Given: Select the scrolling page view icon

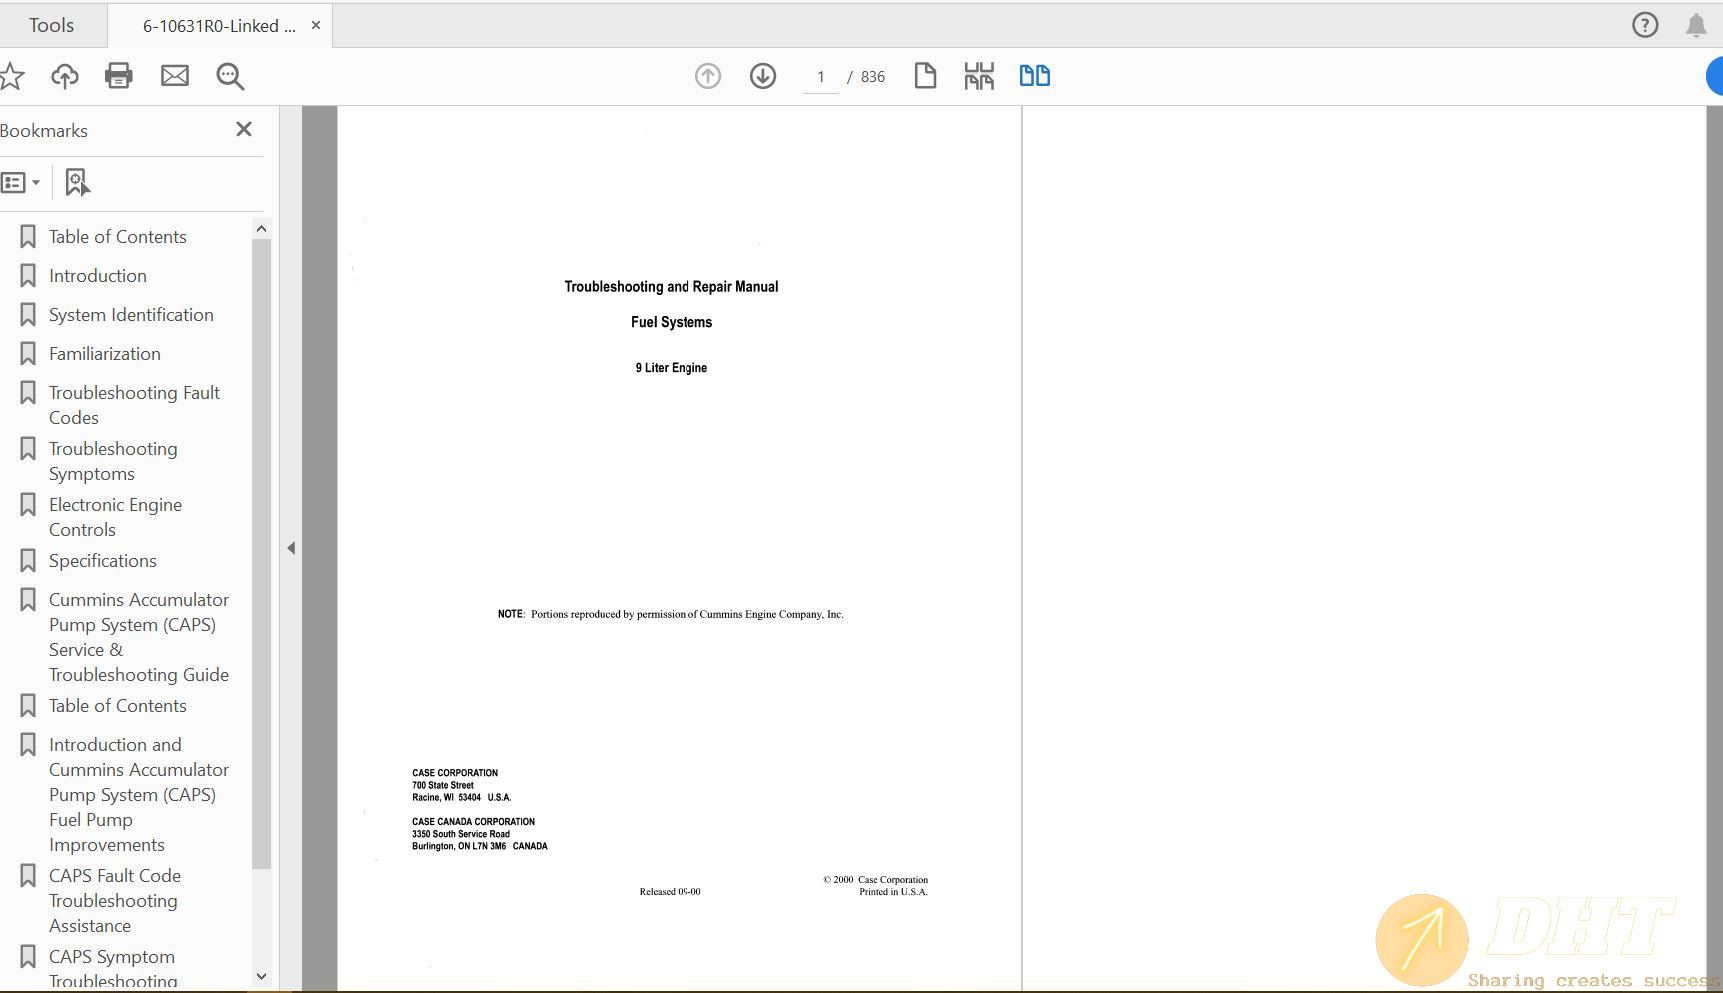Looking at the screenshot, I should coord(979,76).
